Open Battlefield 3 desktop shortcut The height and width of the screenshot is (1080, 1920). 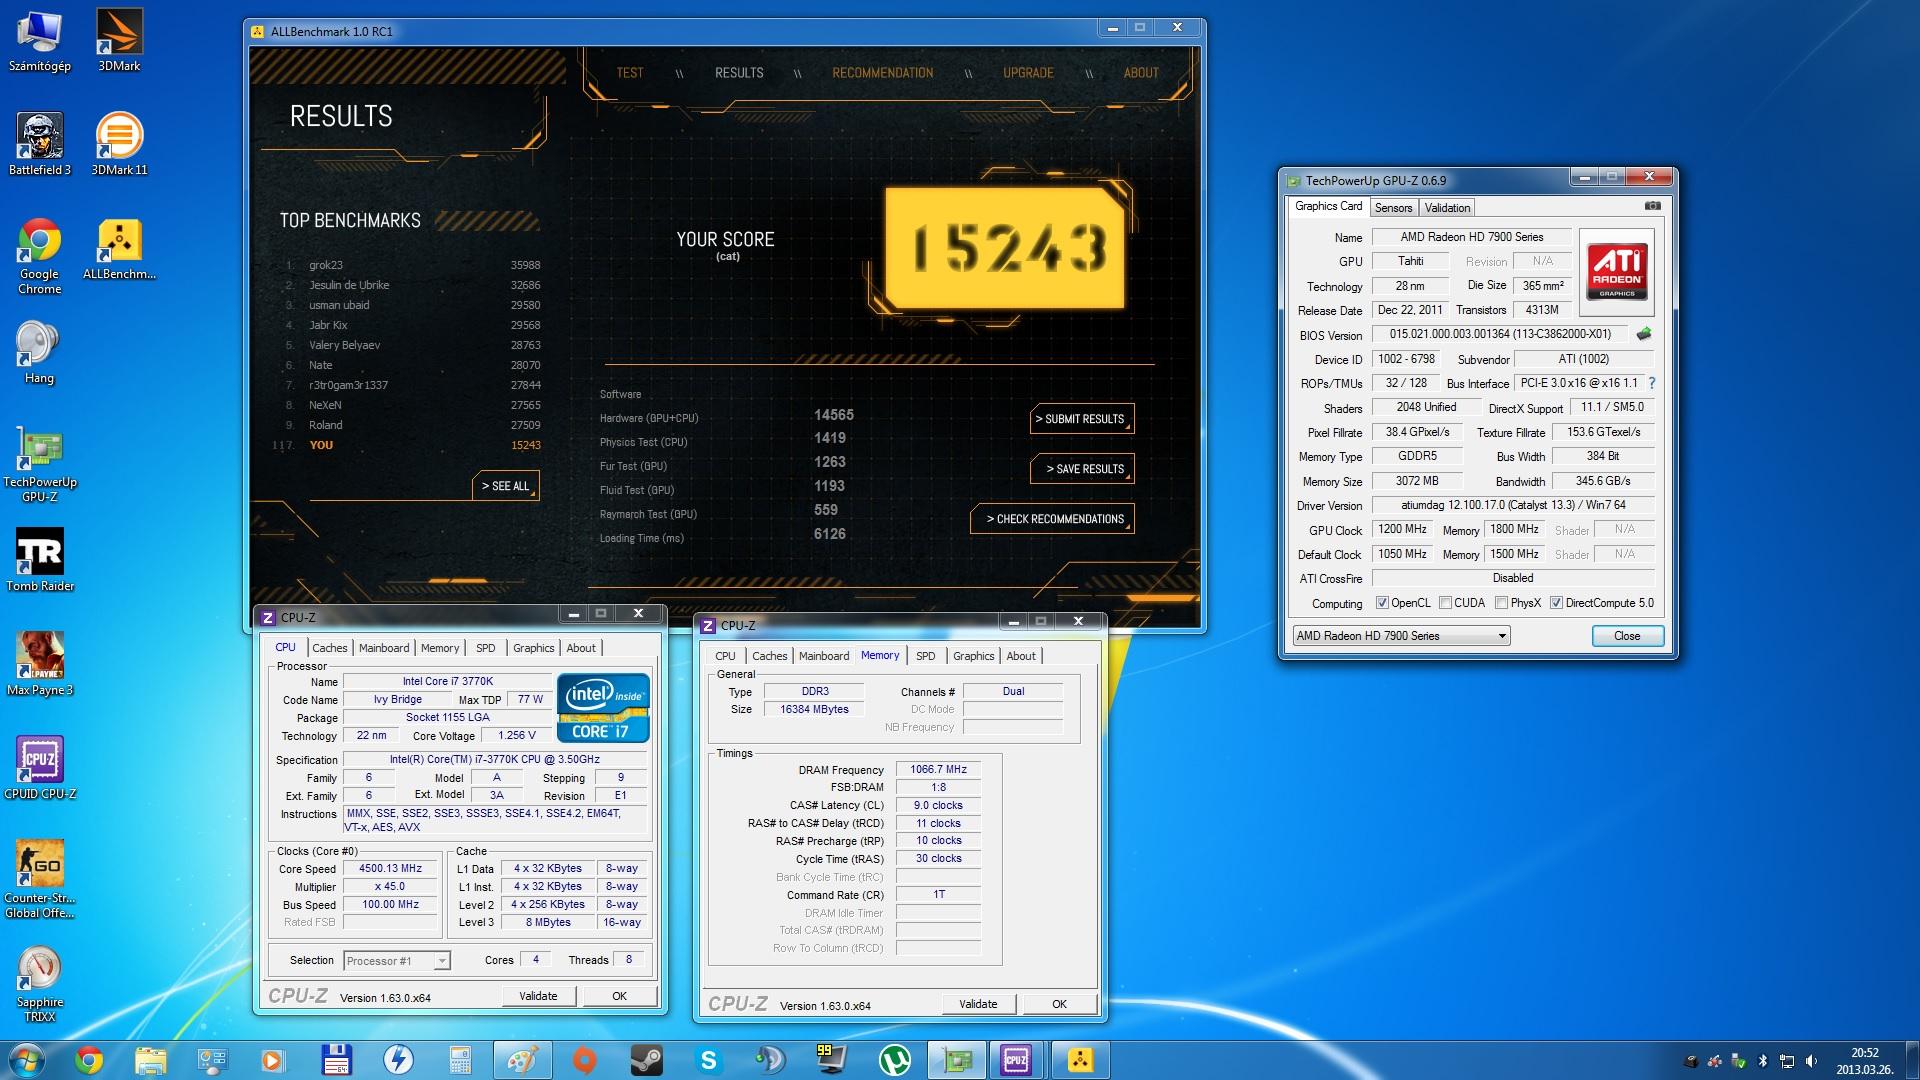[x=40, y=145]
